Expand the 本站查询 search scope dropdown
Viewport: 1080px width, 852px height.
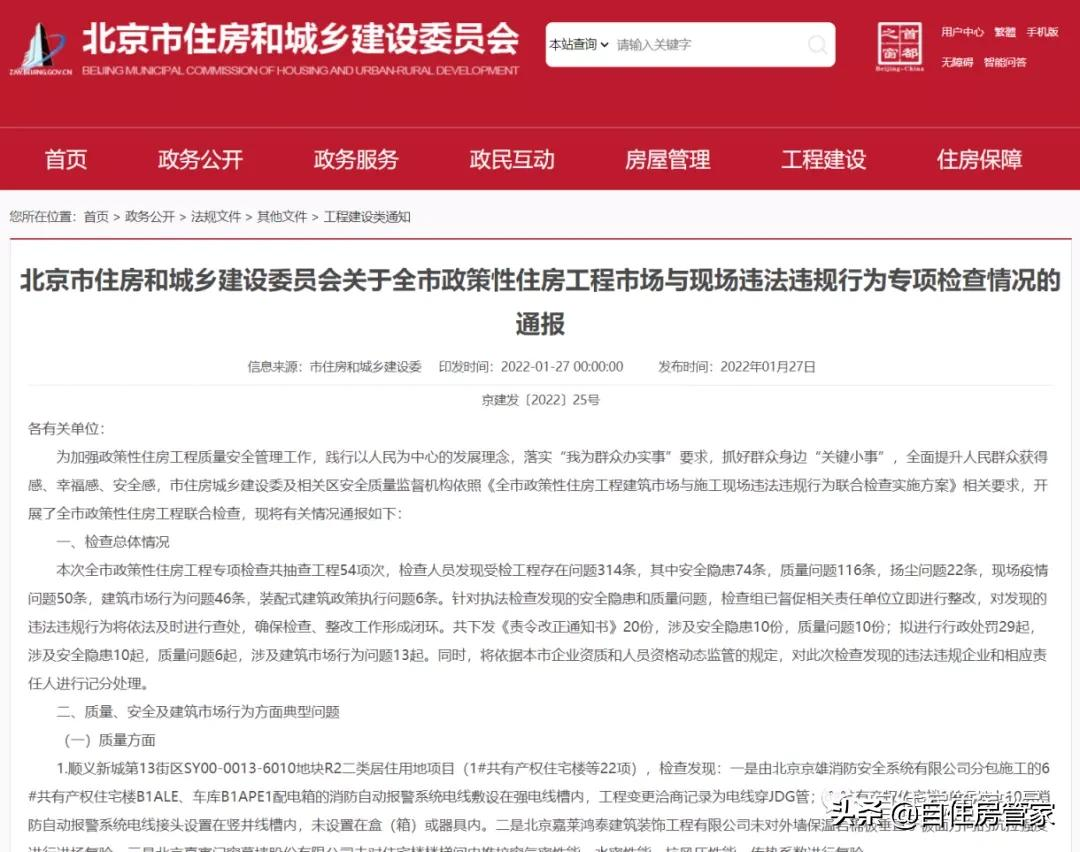(x=579, y=45)
